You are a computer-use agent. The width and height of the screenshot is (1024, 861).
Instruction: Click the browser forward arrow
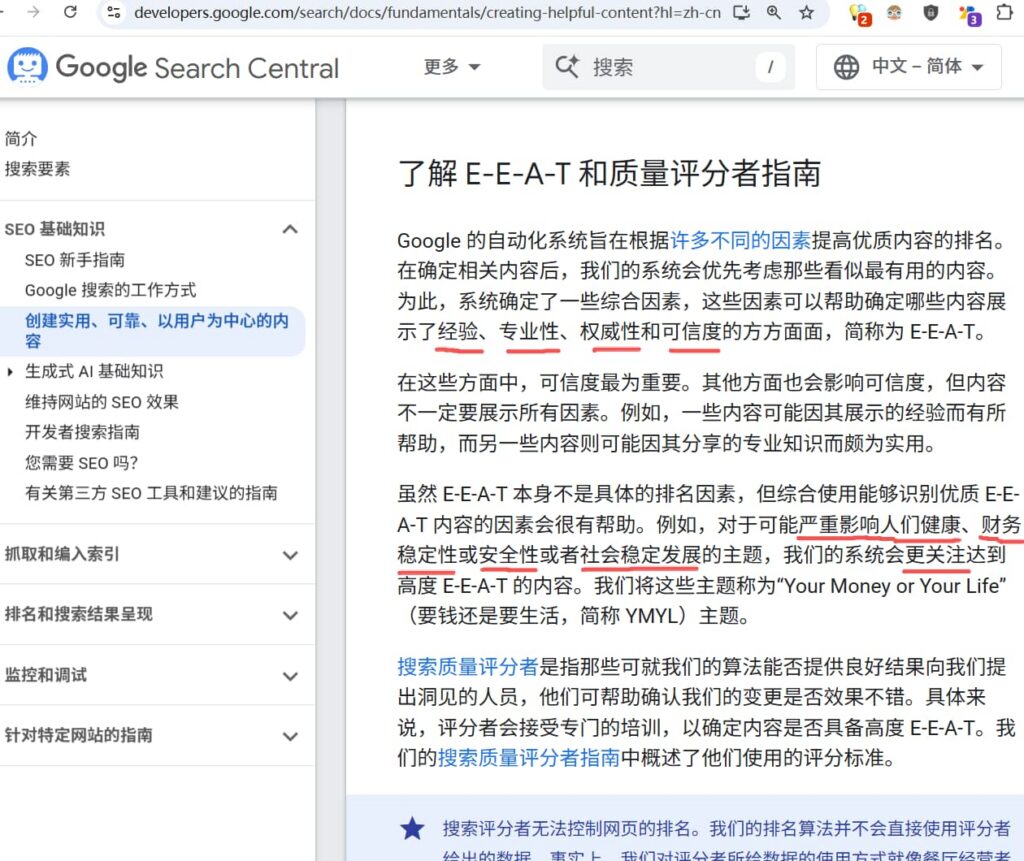pyautogui.click(x=33, y=12)
